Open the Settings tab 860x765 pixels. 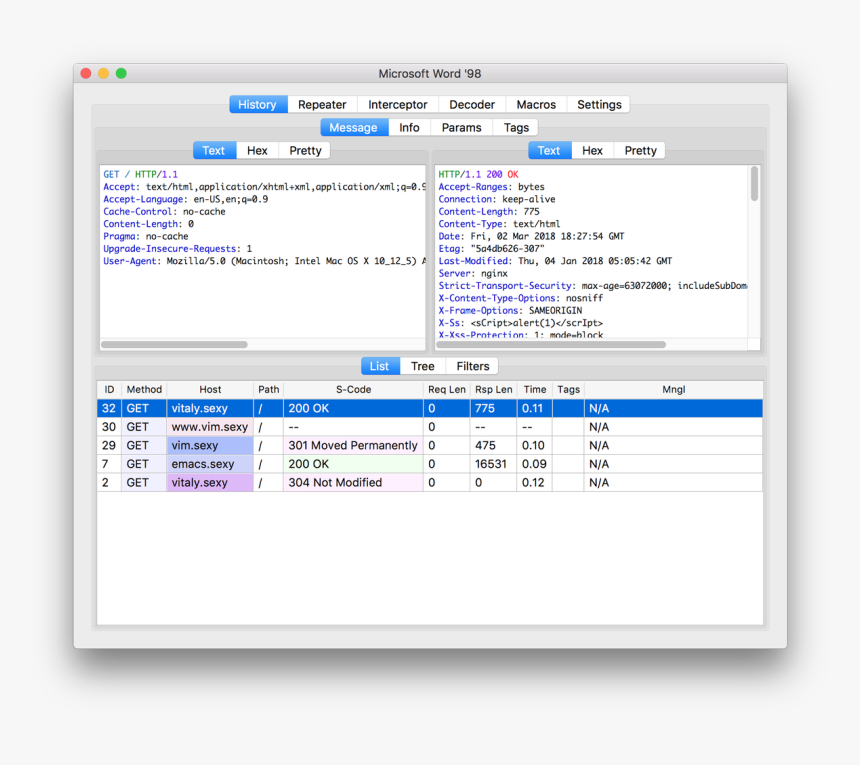pyautogui.click(x=598, y=104)
